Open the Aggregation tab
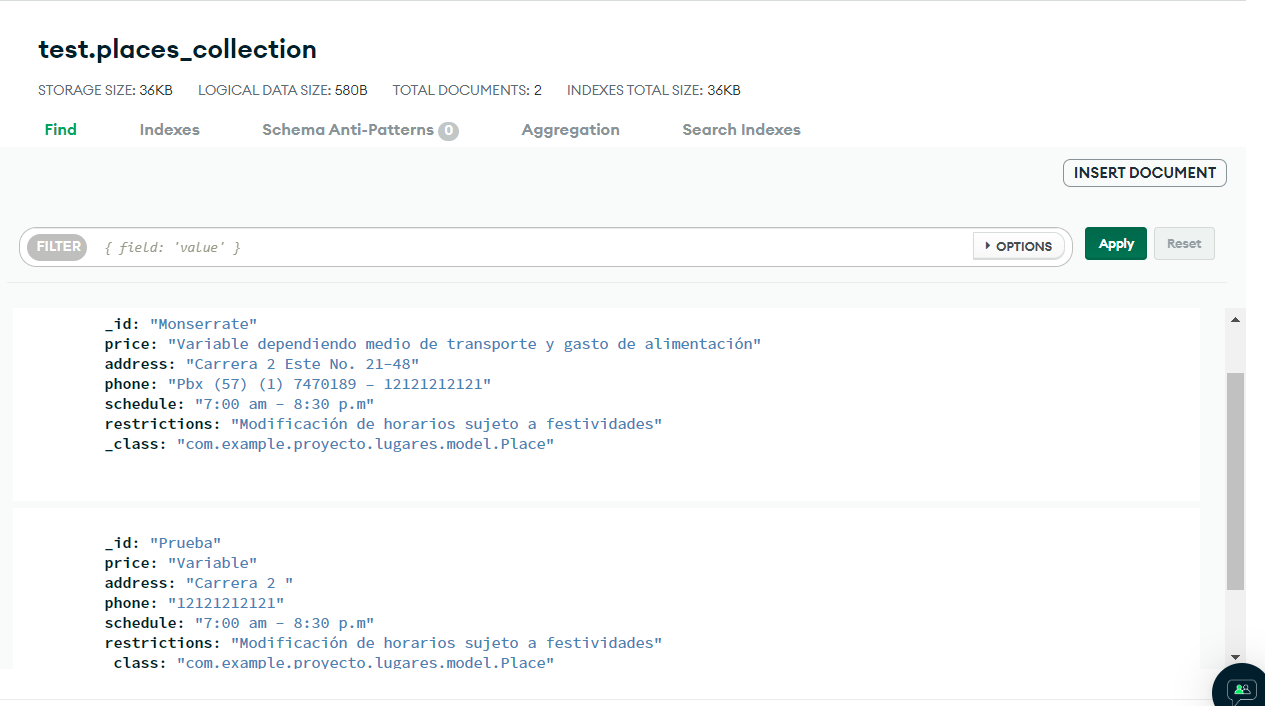This screenshot has height=706, width=1265. pyautogui.click(x=570, y=129)
